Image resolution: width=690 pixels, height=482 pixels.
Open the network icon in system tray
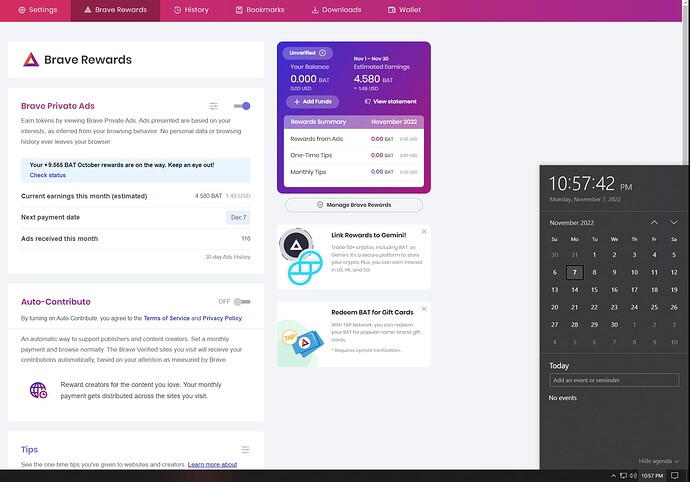point(623,475)
